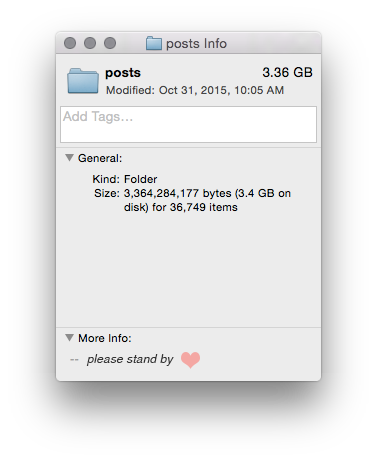This screenshot has height=455, width=377.
Task: Click the please stand by text
Action: coord(130,359)
